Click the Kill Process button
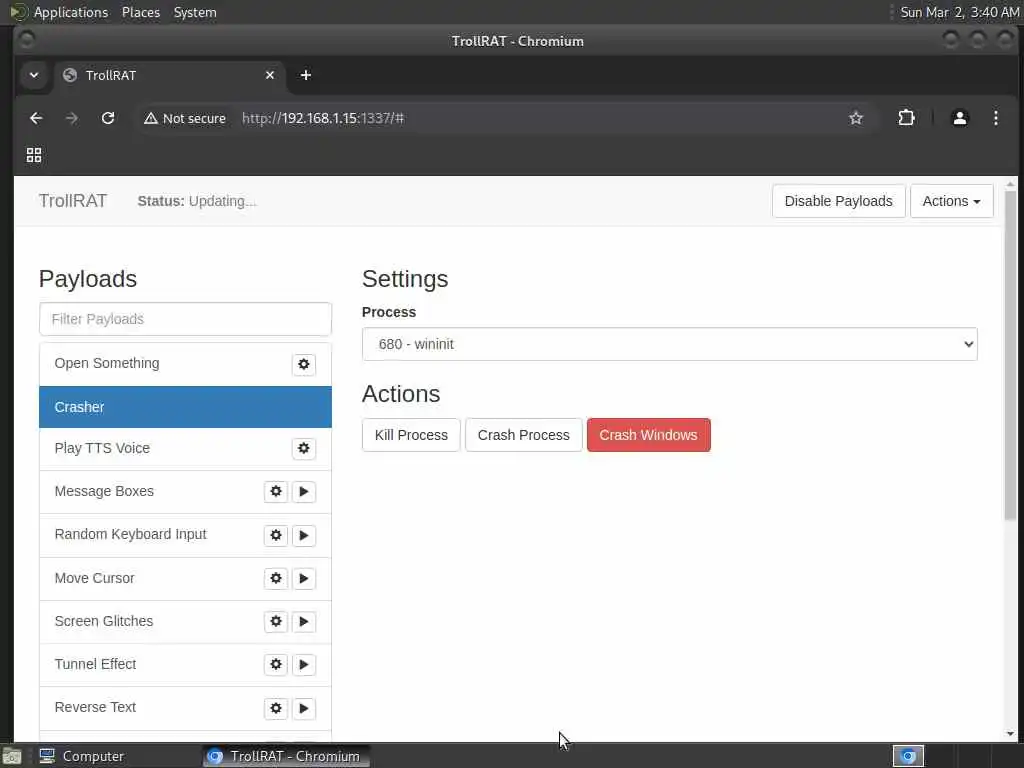Image resolution: width=1024 pixels, height=768 pixels. [411, 435]
